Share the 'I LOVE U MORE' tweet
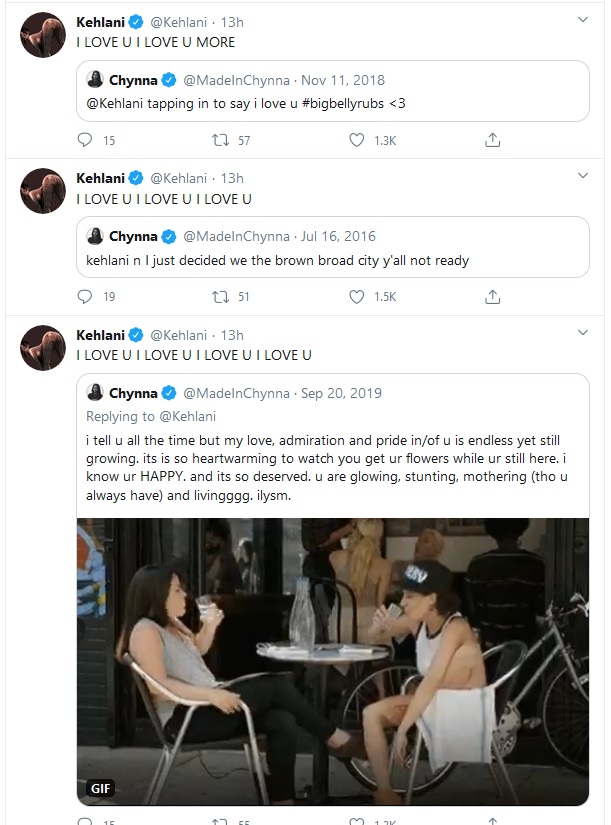 point(492,140)
